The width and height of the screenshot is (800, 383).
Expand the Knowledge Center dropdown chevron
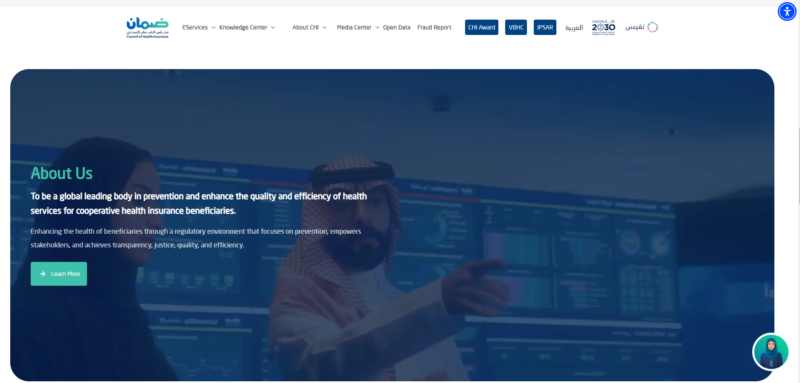point(273,28)
